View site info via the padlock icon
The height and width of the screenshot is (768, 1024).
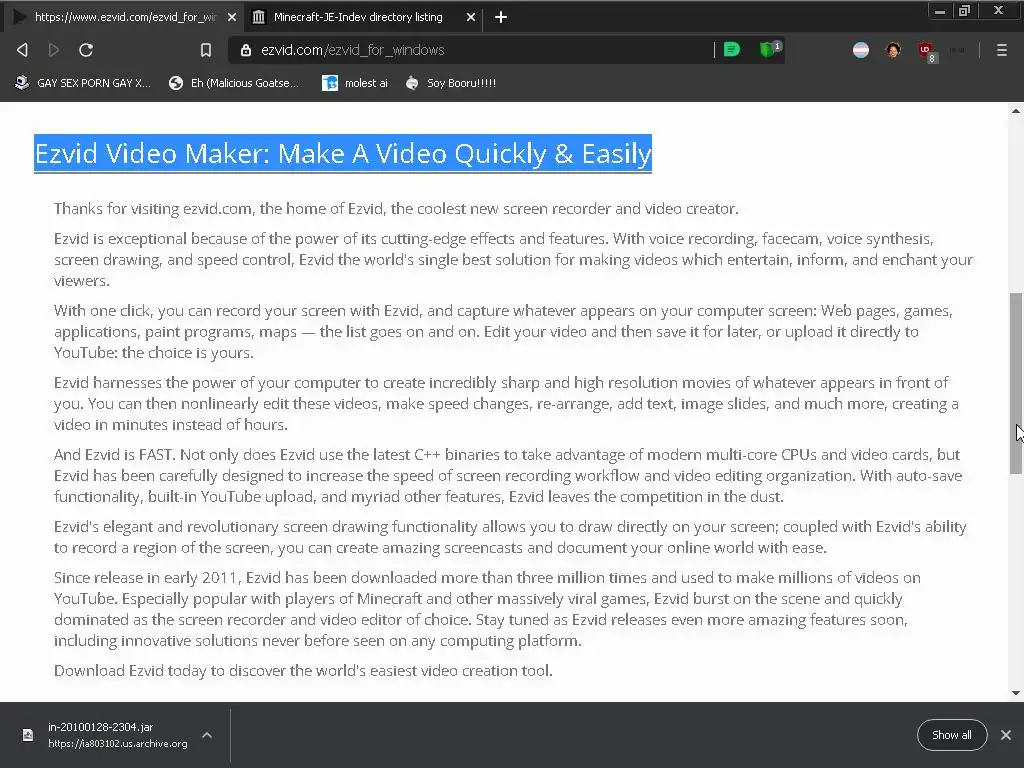click(x=246, y=50)
